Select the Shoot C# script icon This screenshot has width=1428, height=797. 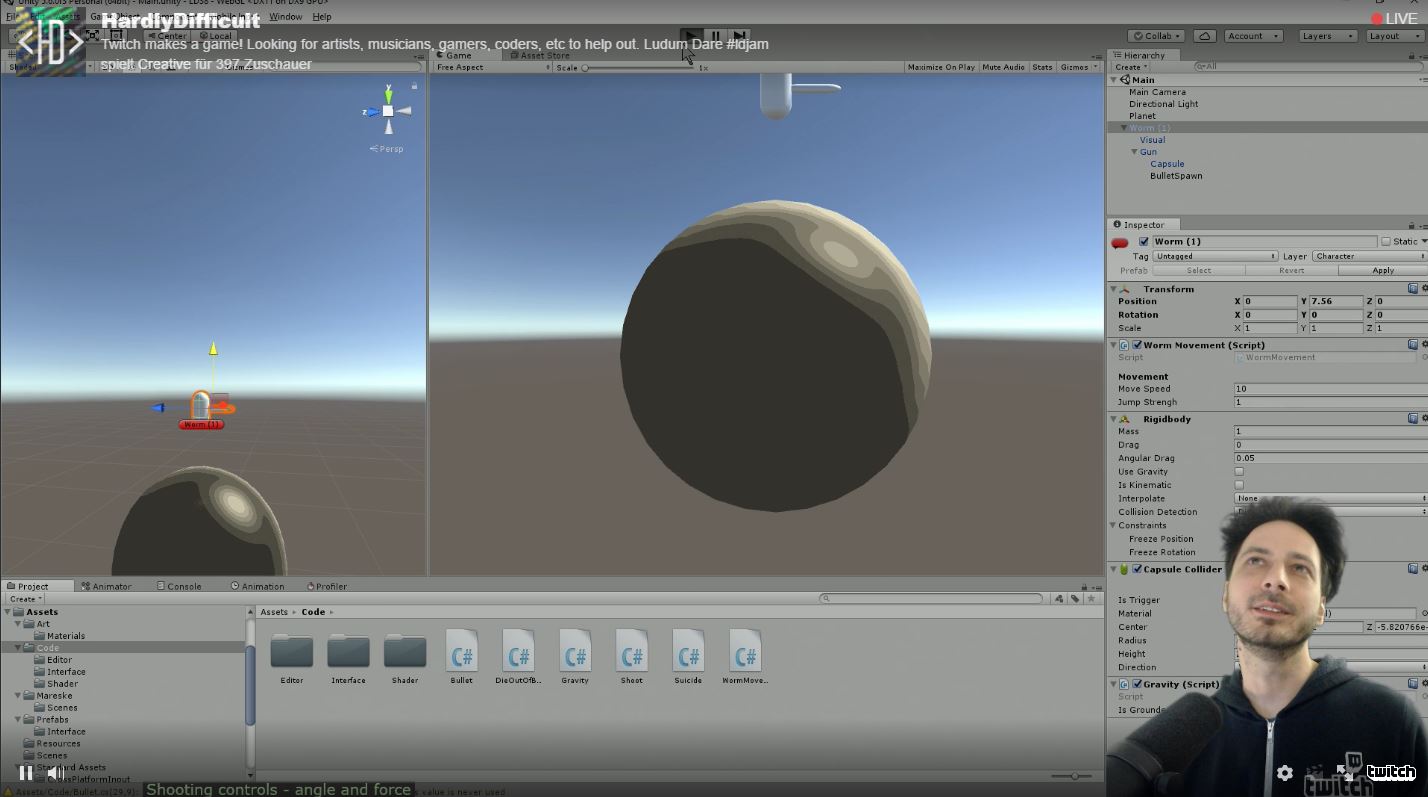coord(632,651)
